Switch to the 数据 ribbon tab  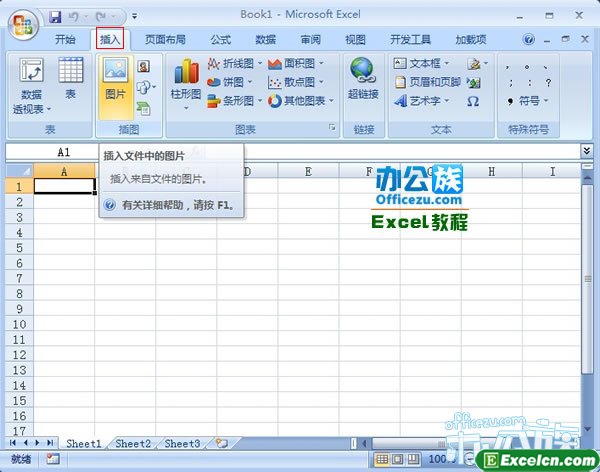pyautogui.click(x=265, y=39)
